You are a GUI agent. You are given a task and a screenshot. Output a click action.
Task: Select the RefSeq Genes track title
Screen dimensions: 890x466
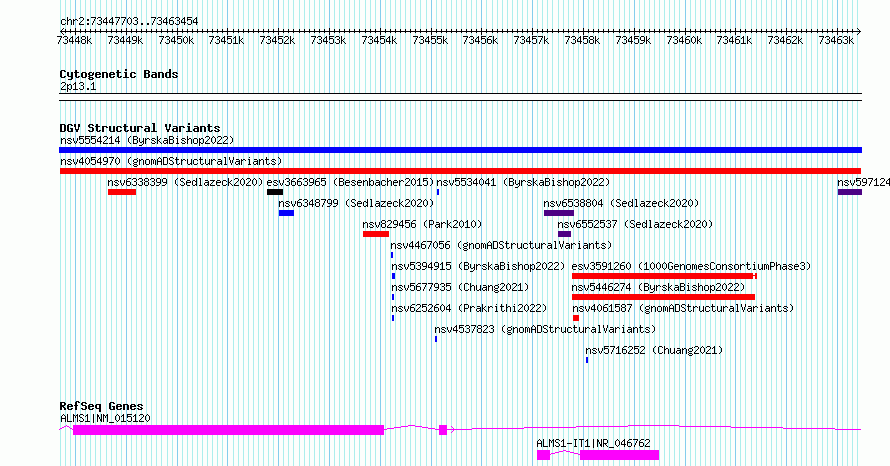click(x=102, y=406)
